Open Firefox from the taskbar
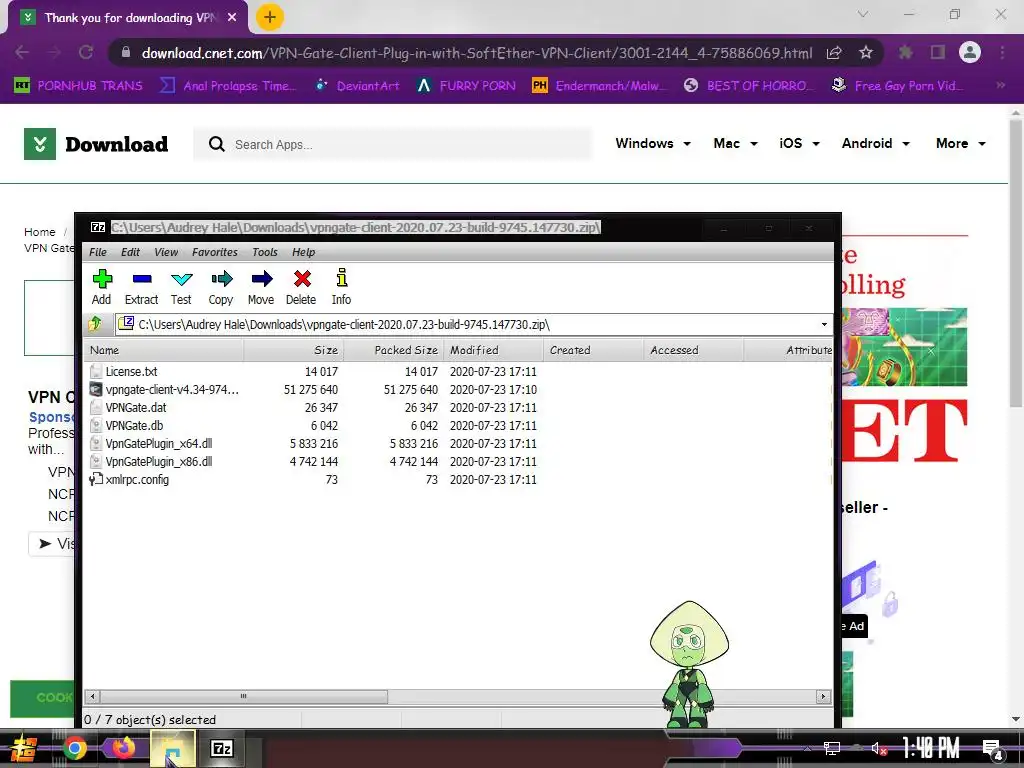The height and width of the screenshot is (768, 1024). (123, 748)
